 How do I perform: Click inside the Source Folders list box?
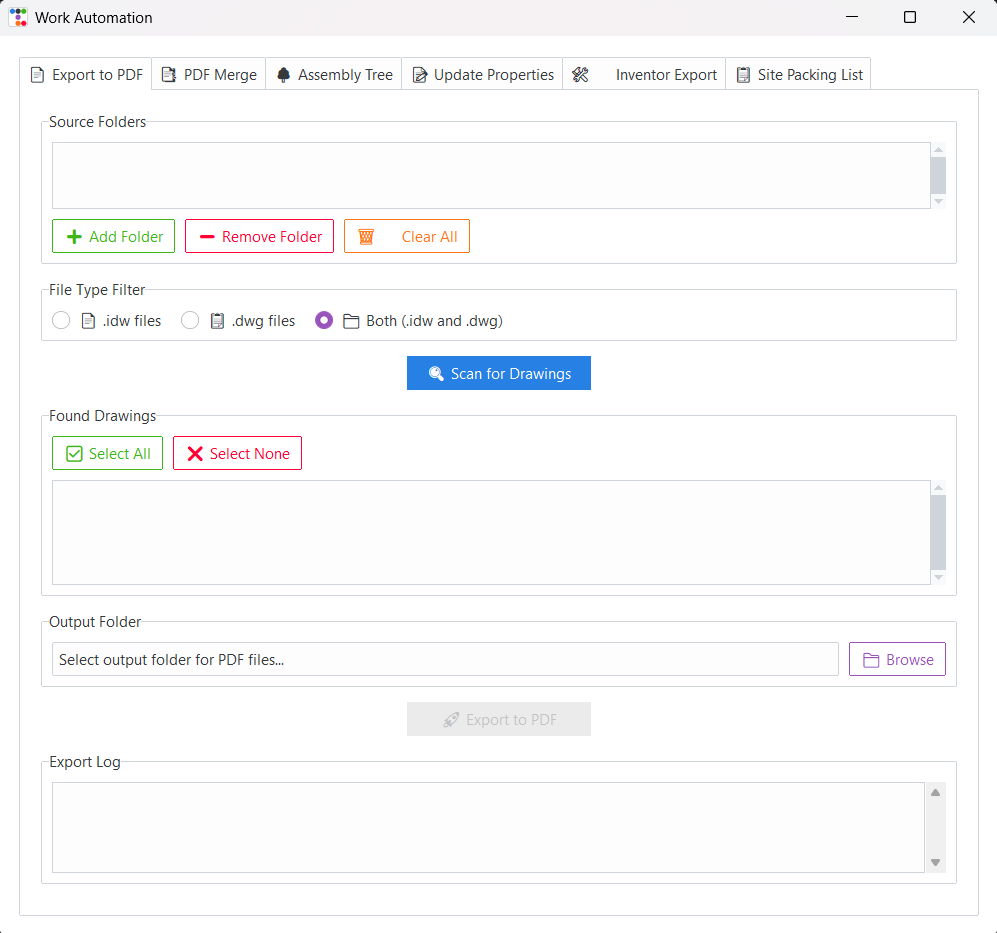click(491, 176)
